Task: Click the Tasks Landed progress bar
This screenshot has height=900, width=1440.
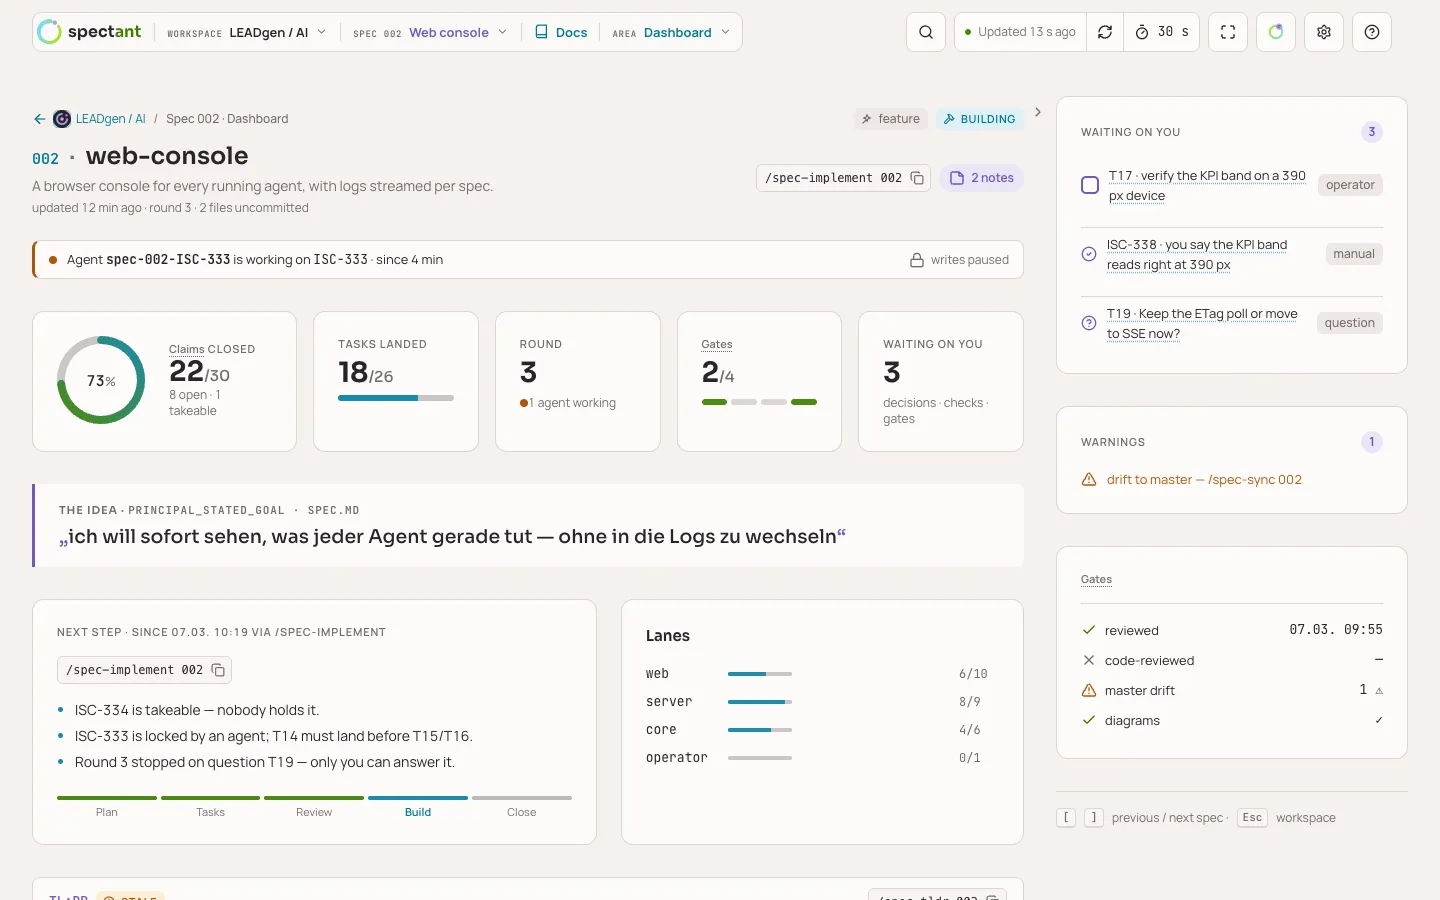Action: pyautogui.click(x=396, y=398)
